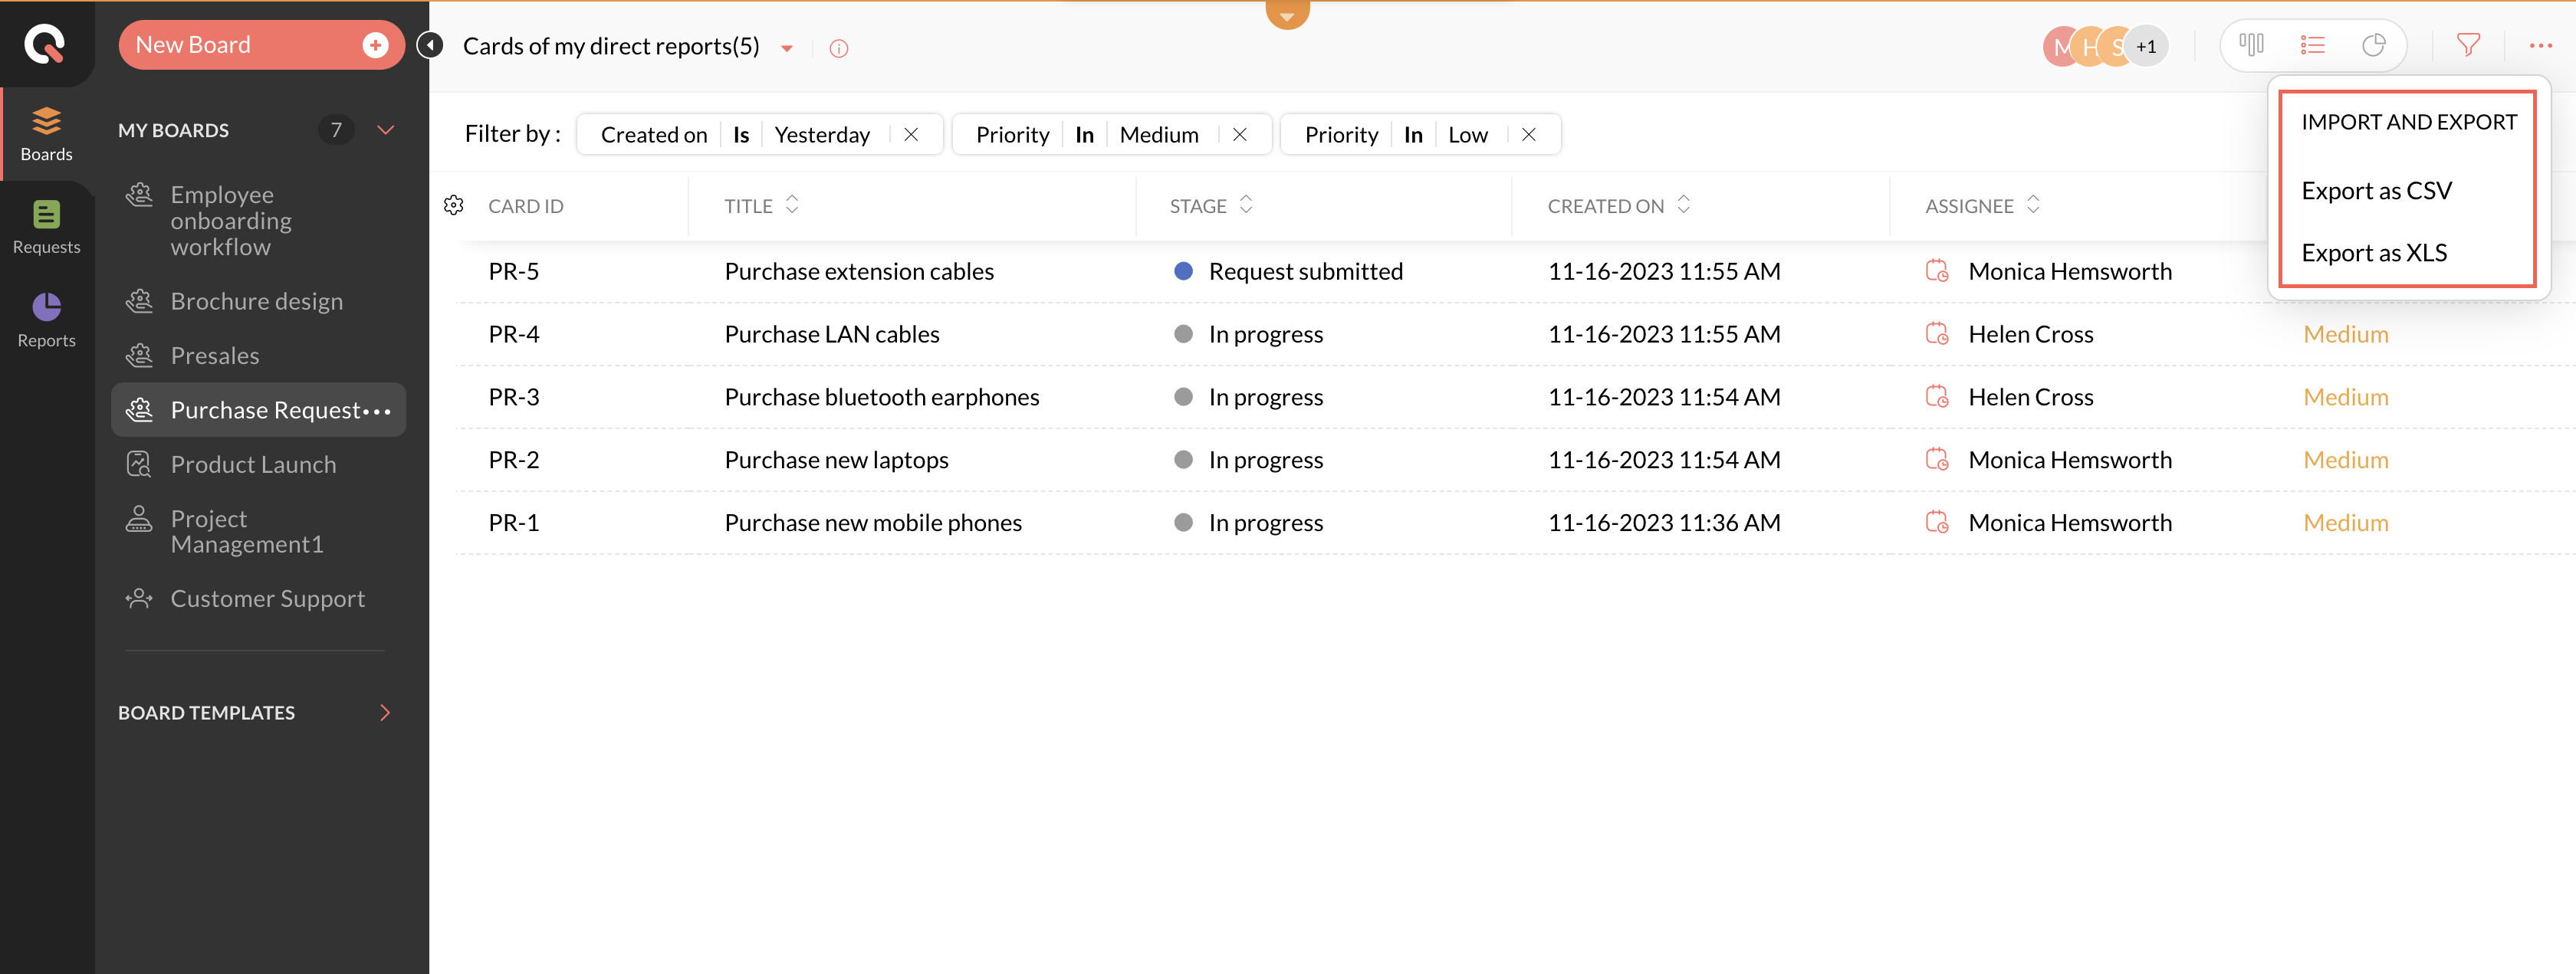The height and width of the screenshot is (974, 2576).
Task: Open Reports in the left navigation
Action: click(x=46, y=320)
